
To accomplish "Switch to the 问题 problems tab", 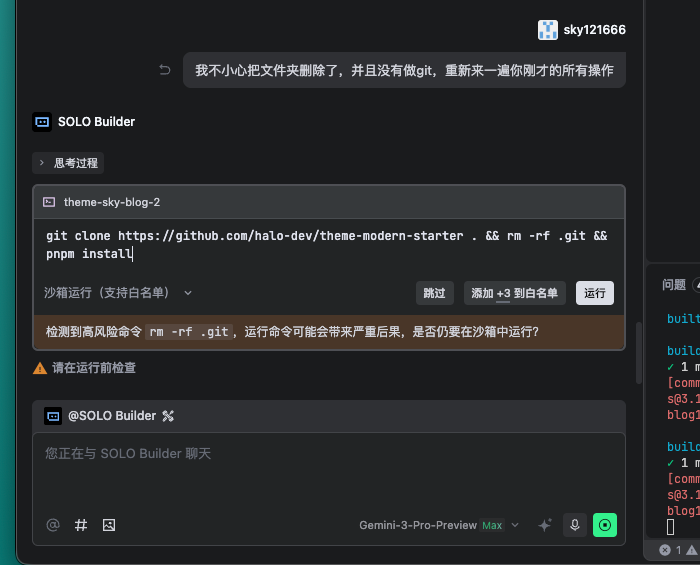I will coord(674,285).
